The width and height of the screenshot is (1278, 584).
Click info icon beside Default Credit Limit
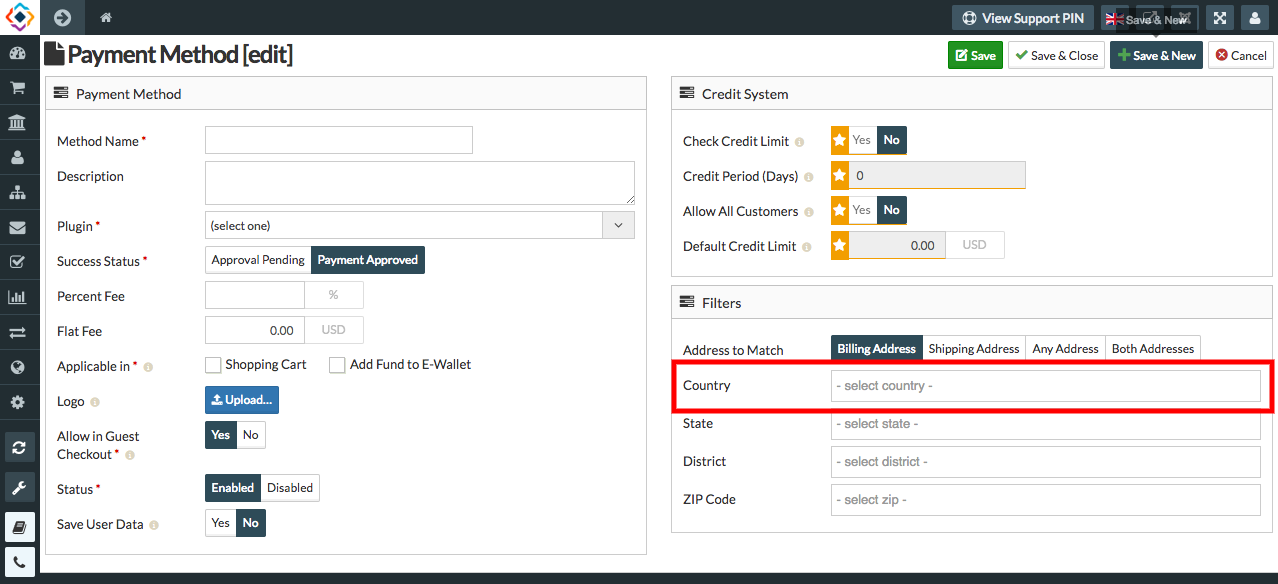(806, 247)
